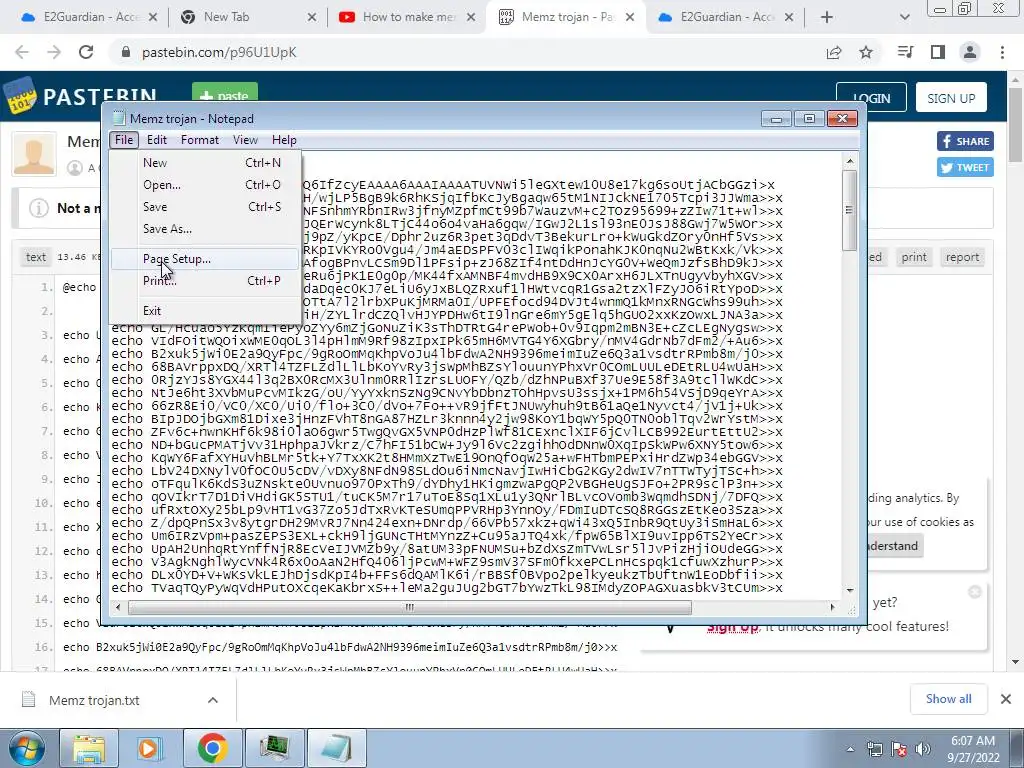1024x768 pixels.
Task: Click Notepad scroll up arrow
Action: 850,161
